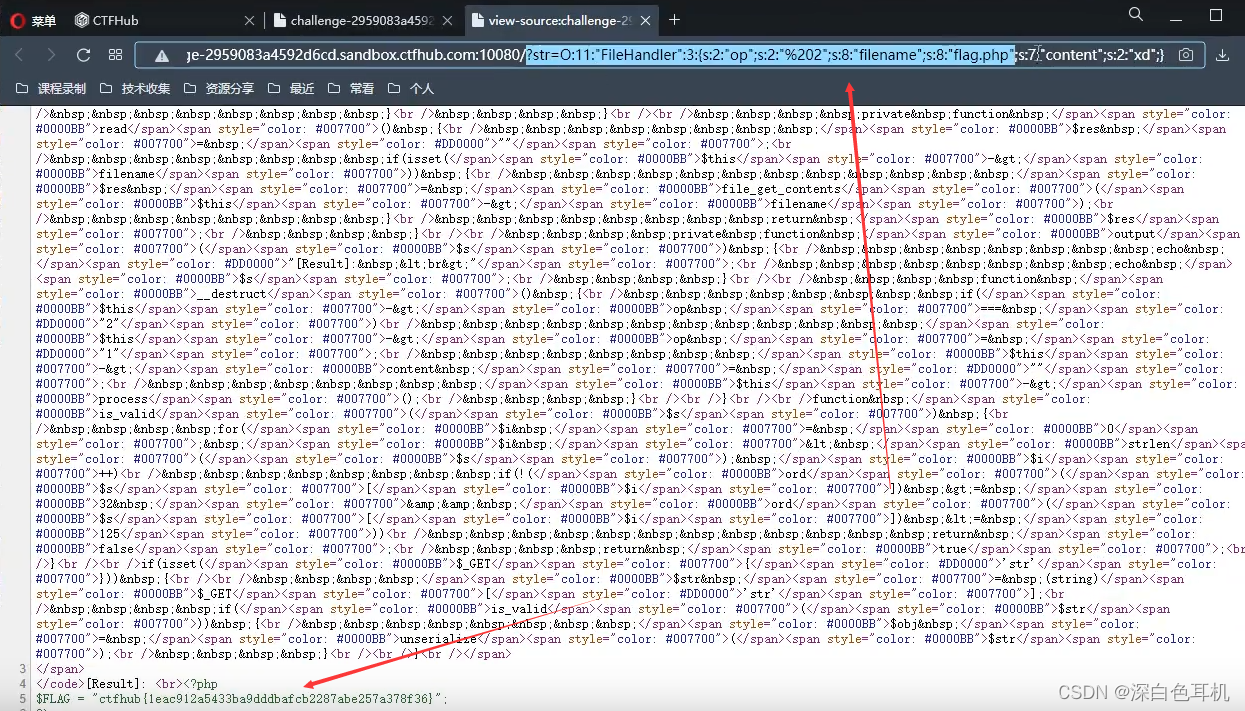This screenshot has width=1245, height=711.
Task: Open the 课程录制 bookmark folder
Action: tap(51, 89)
